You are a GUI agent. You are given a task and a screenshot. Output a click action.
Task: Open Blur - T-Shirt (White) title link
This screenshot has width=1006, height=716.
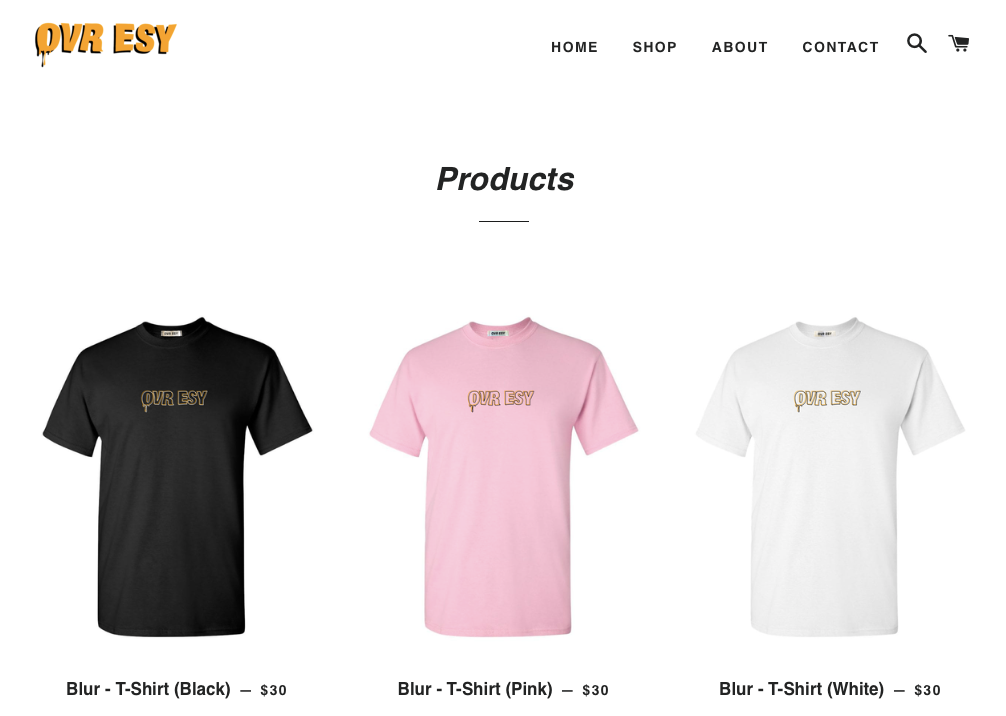pos(801,689)
